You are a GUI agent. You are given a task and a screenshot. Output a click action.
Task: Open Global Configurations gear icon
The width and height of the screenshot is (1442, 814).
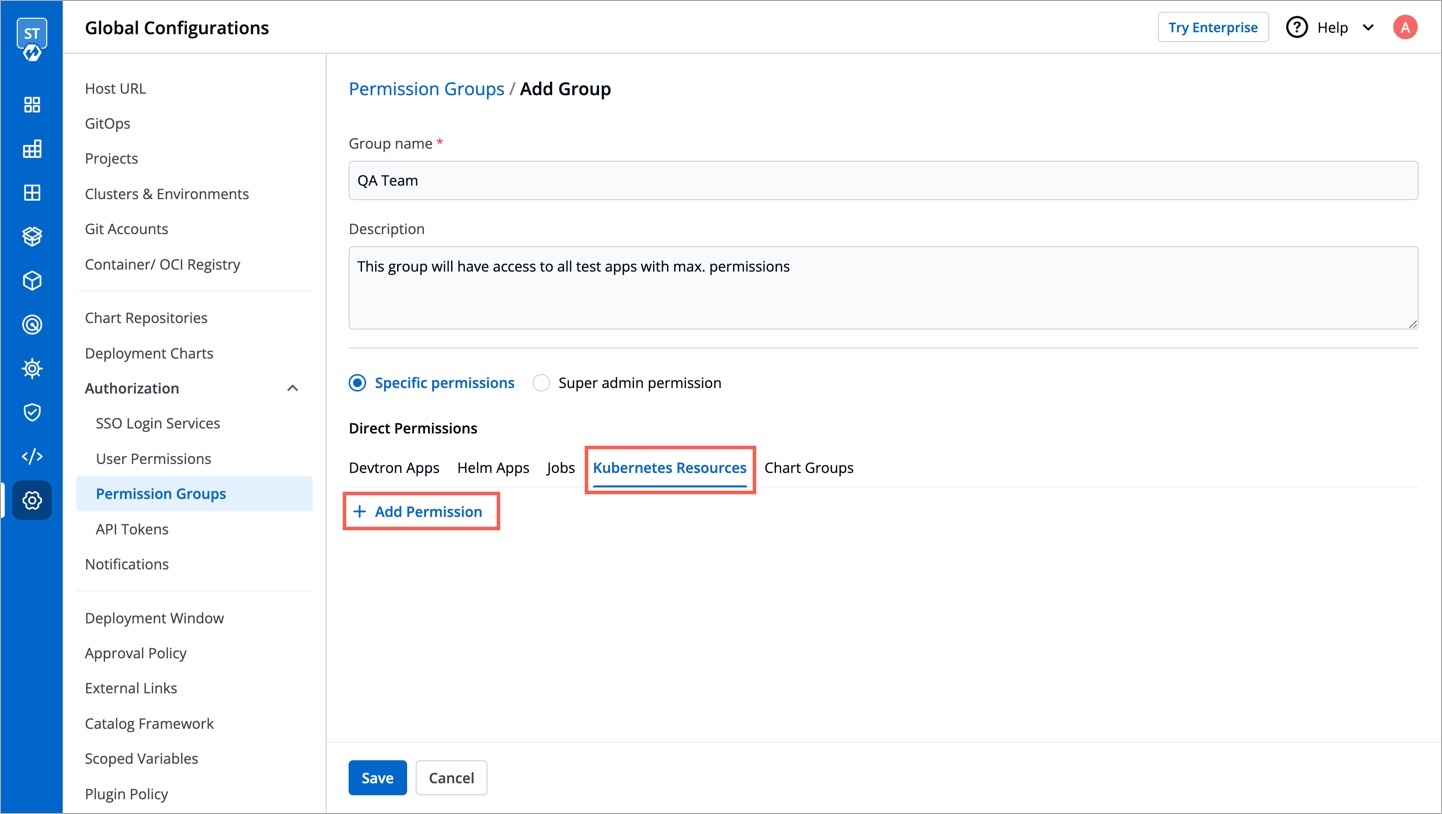pyautogui.click(x=32, y=500)
